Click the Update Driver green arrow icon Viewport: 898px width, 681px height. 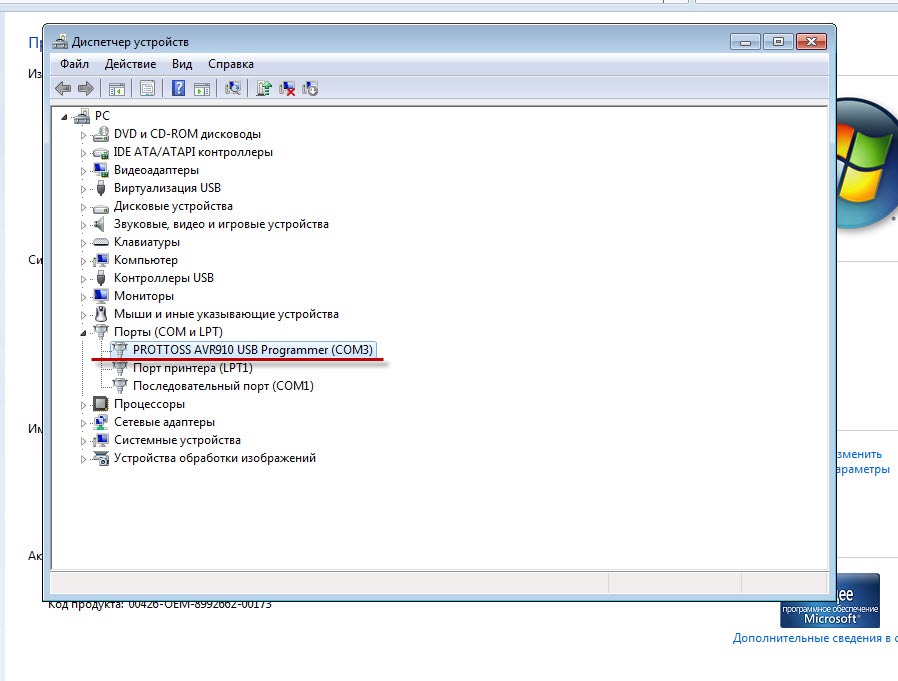click(264, 88)
